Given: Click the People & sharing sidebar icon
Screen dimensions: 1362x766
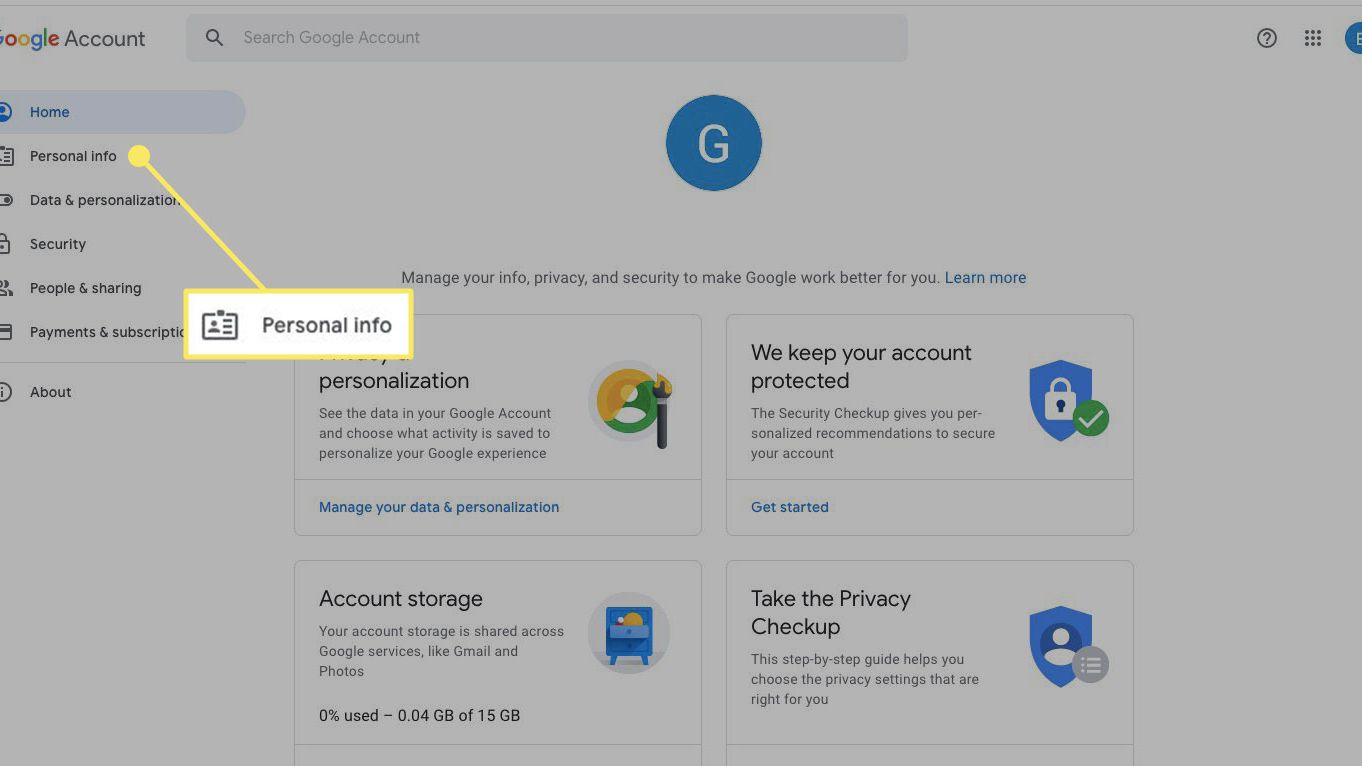Looking at the screenshot, I should [x=5, y=288].
